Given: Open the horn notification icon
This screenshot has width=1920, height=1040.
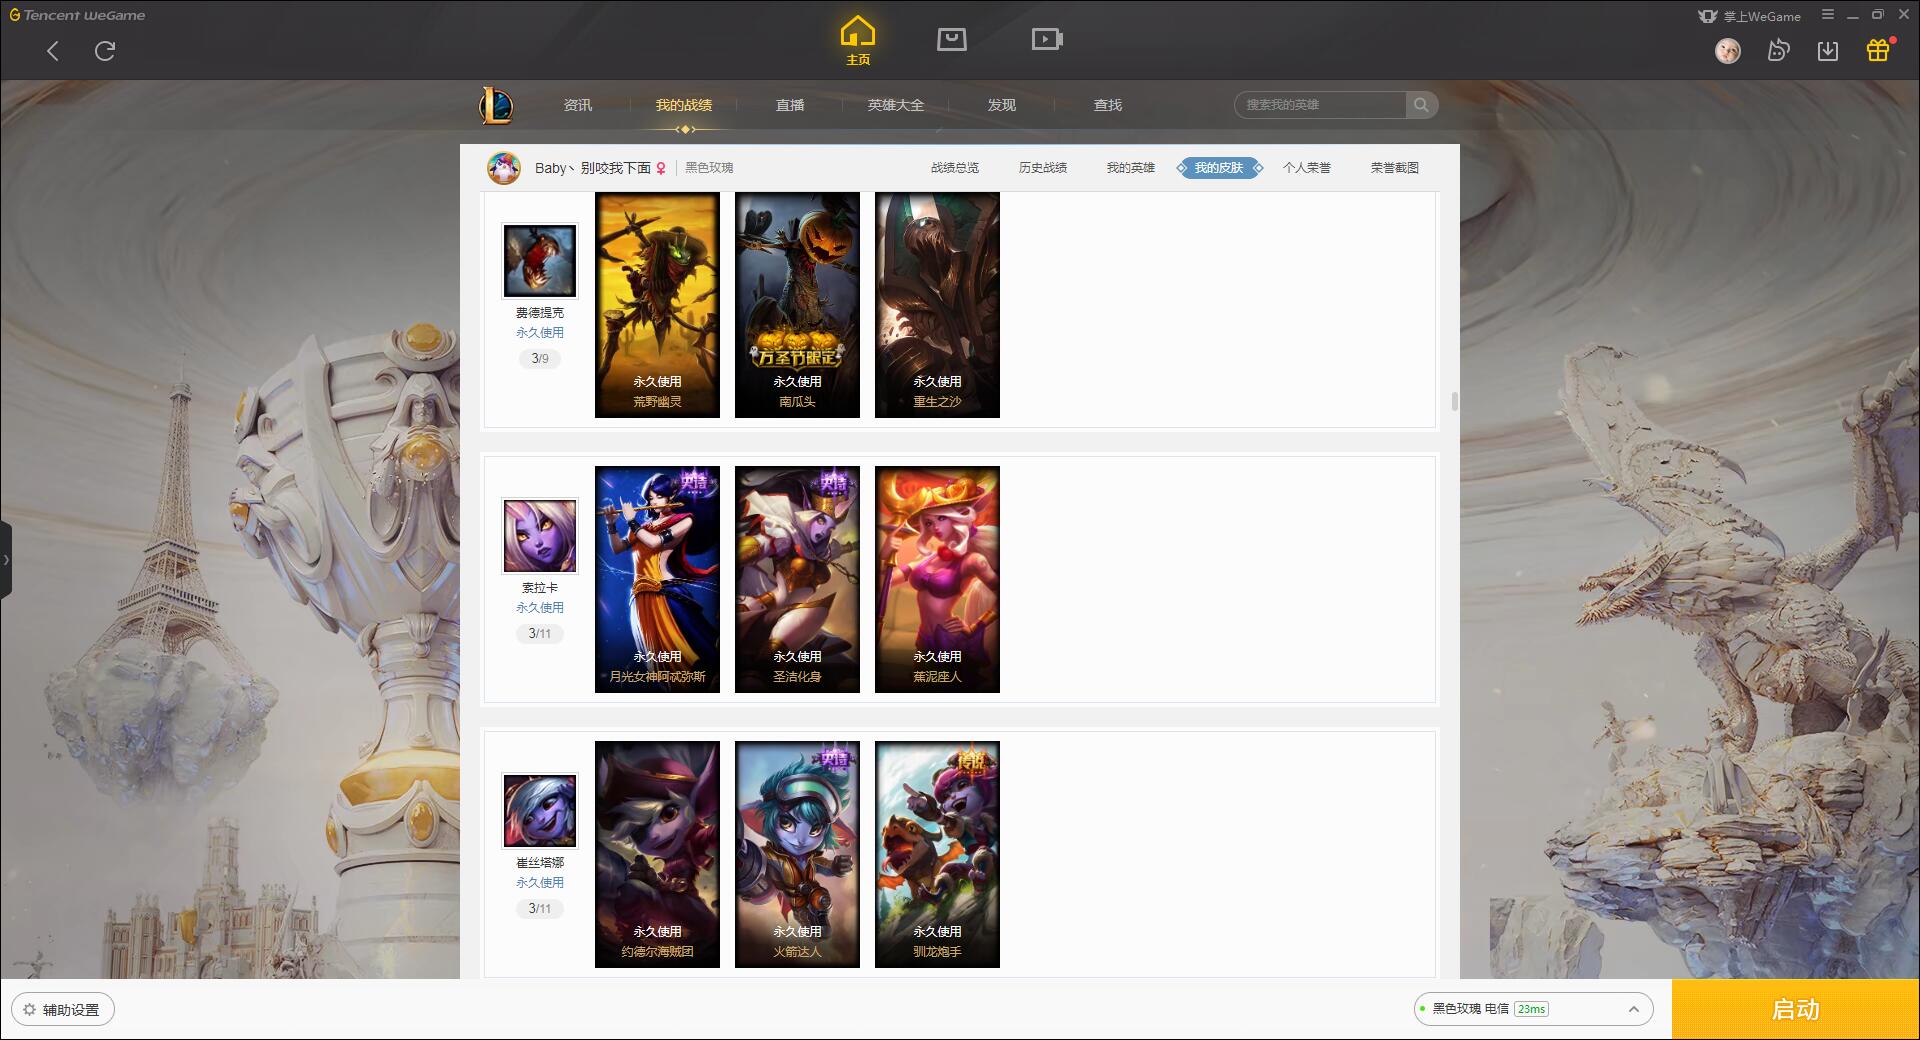Looking at the screenshot, I should point(1778,50).
